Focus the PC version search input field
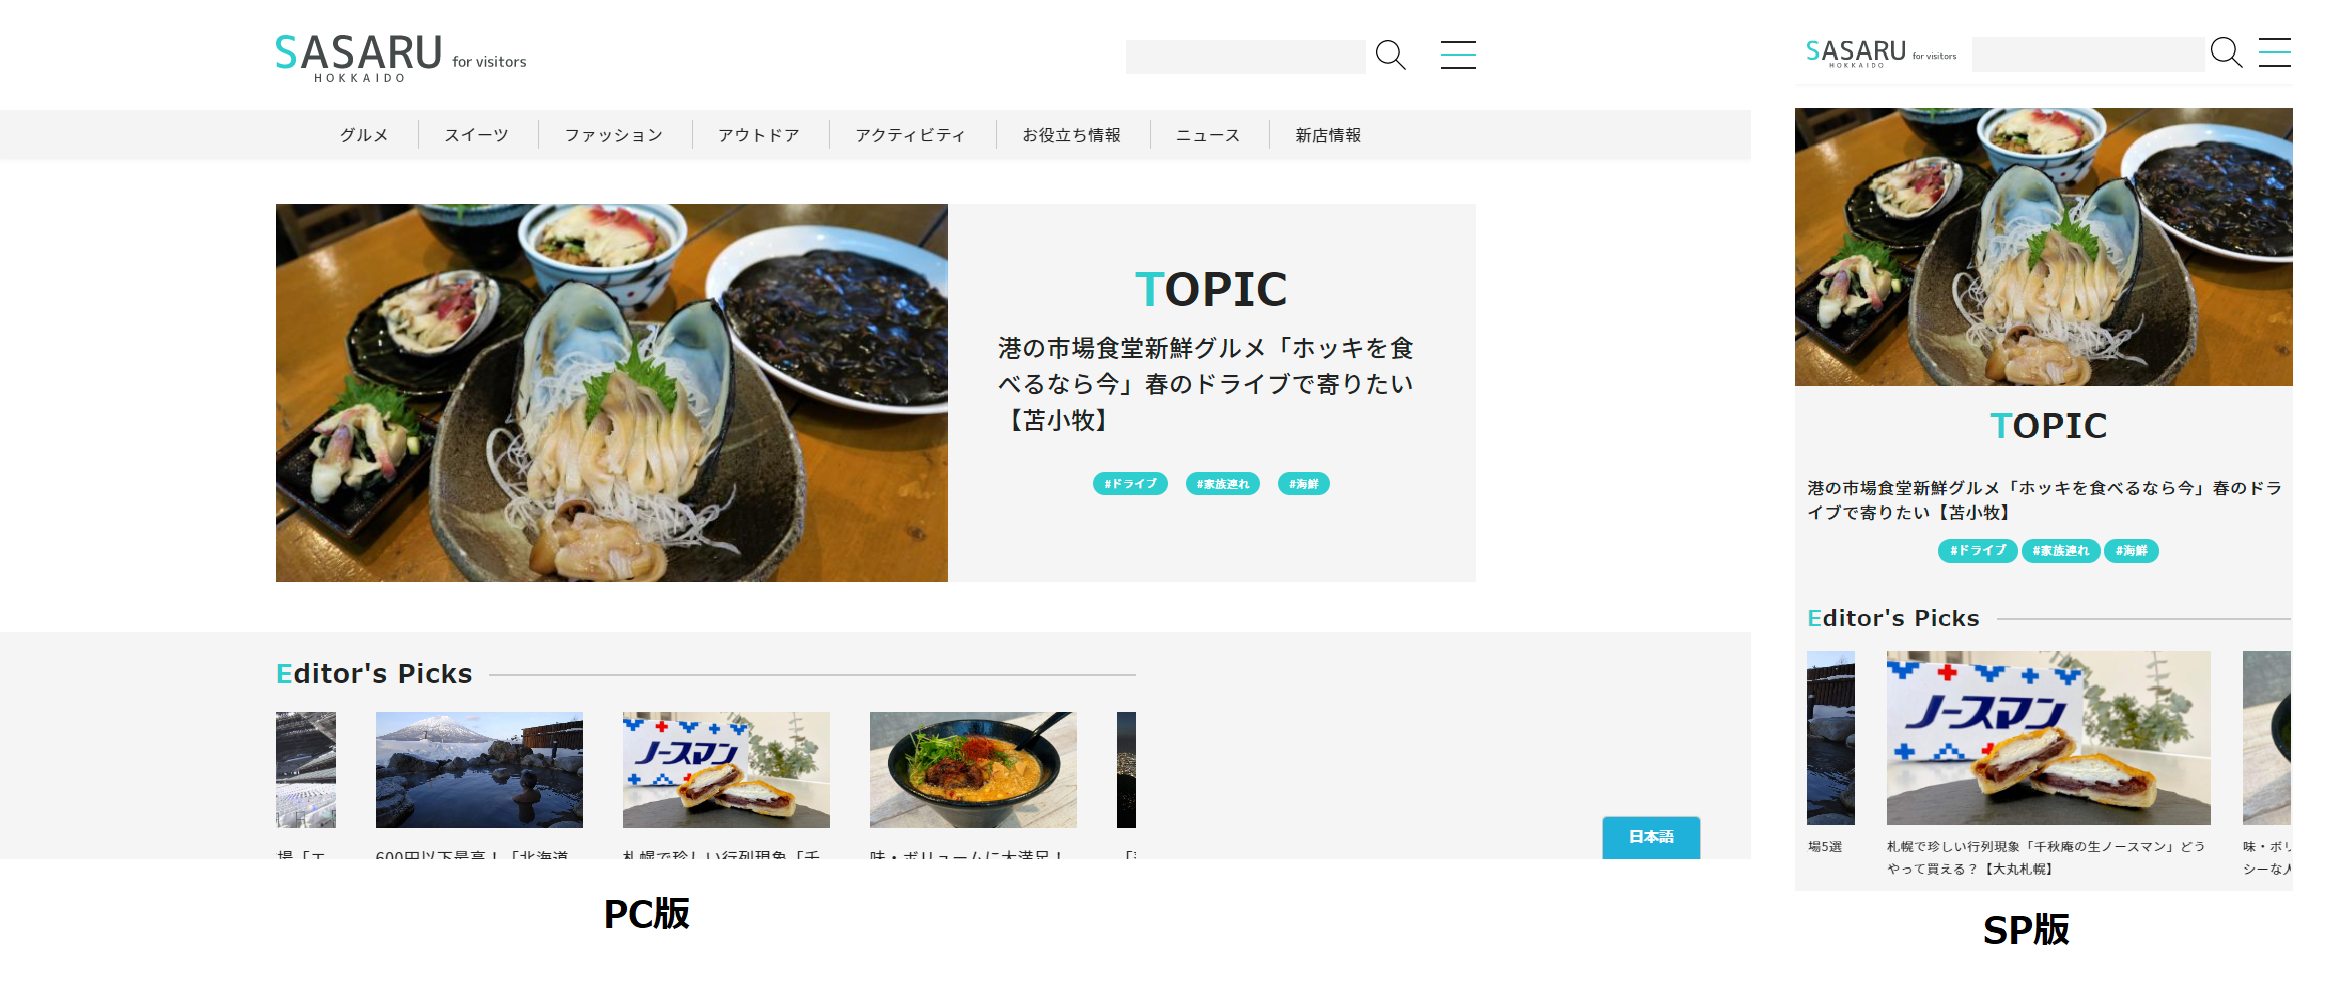Viewport: 2336px width, 986px height. click(1245, 57)
